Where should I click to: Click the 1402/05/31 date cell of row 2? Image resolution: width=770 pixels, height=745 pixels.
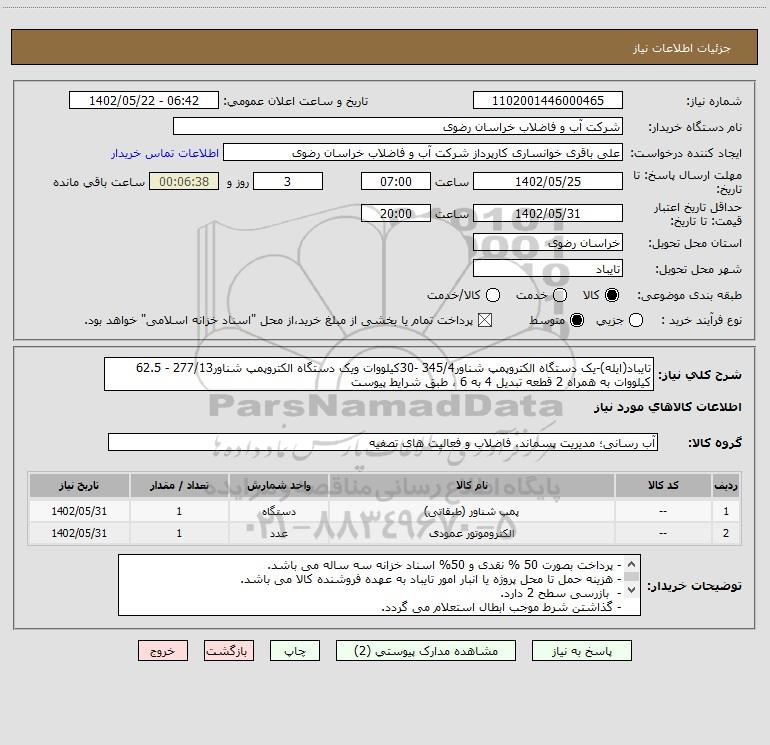point(79,533)
